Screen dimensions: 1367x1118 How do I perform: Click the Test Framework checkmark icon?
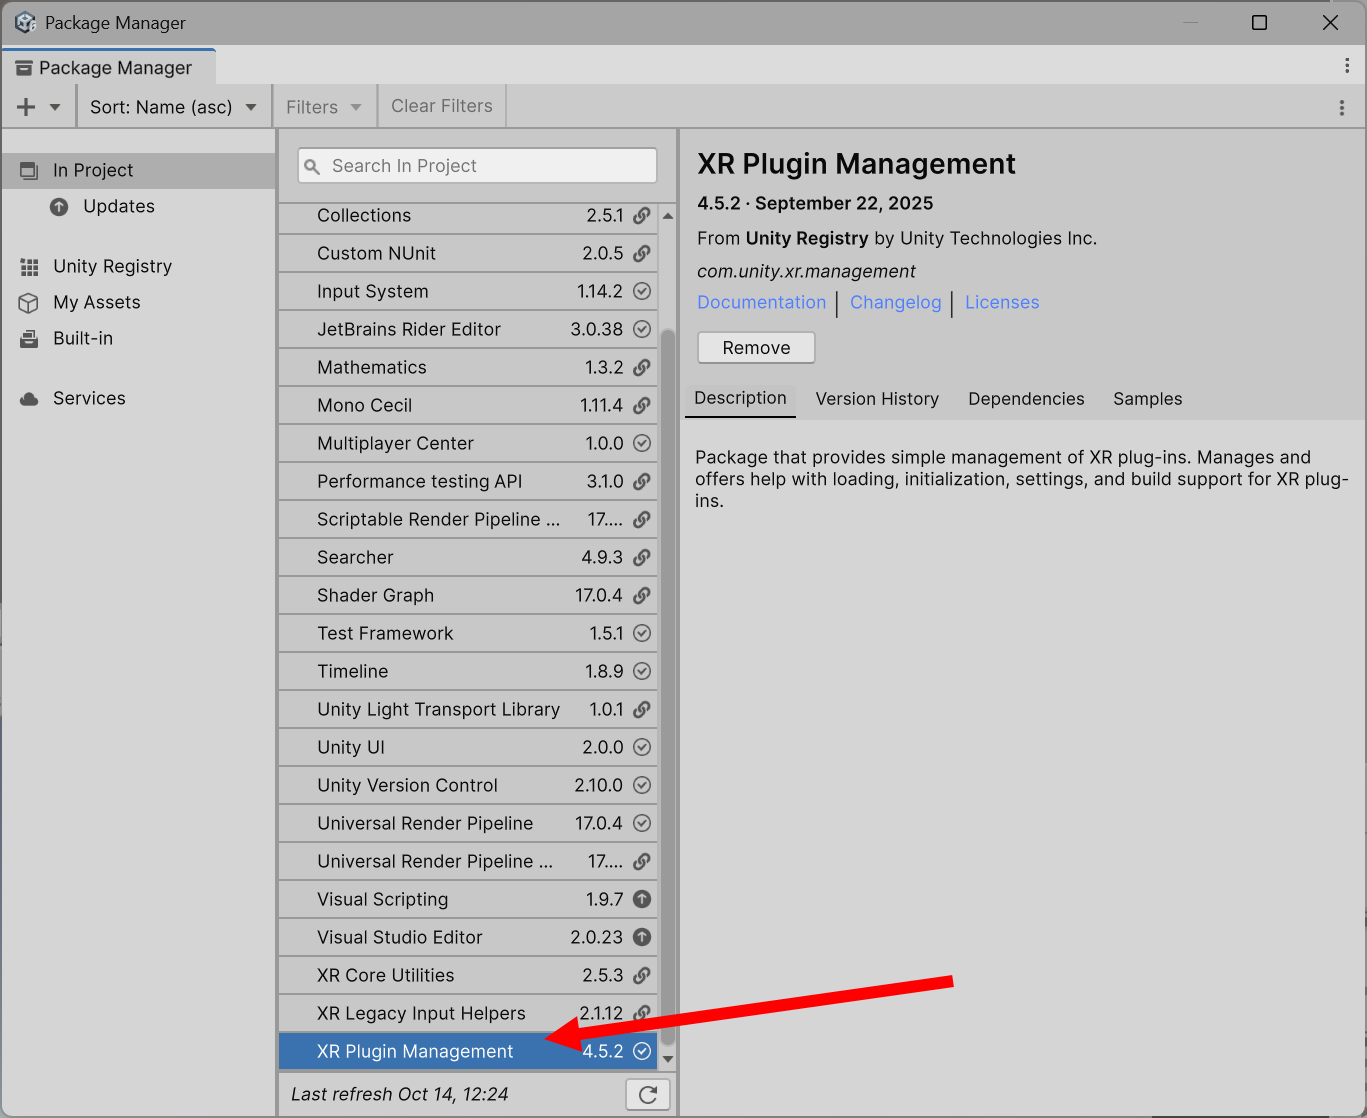click(x=642, y=633)
